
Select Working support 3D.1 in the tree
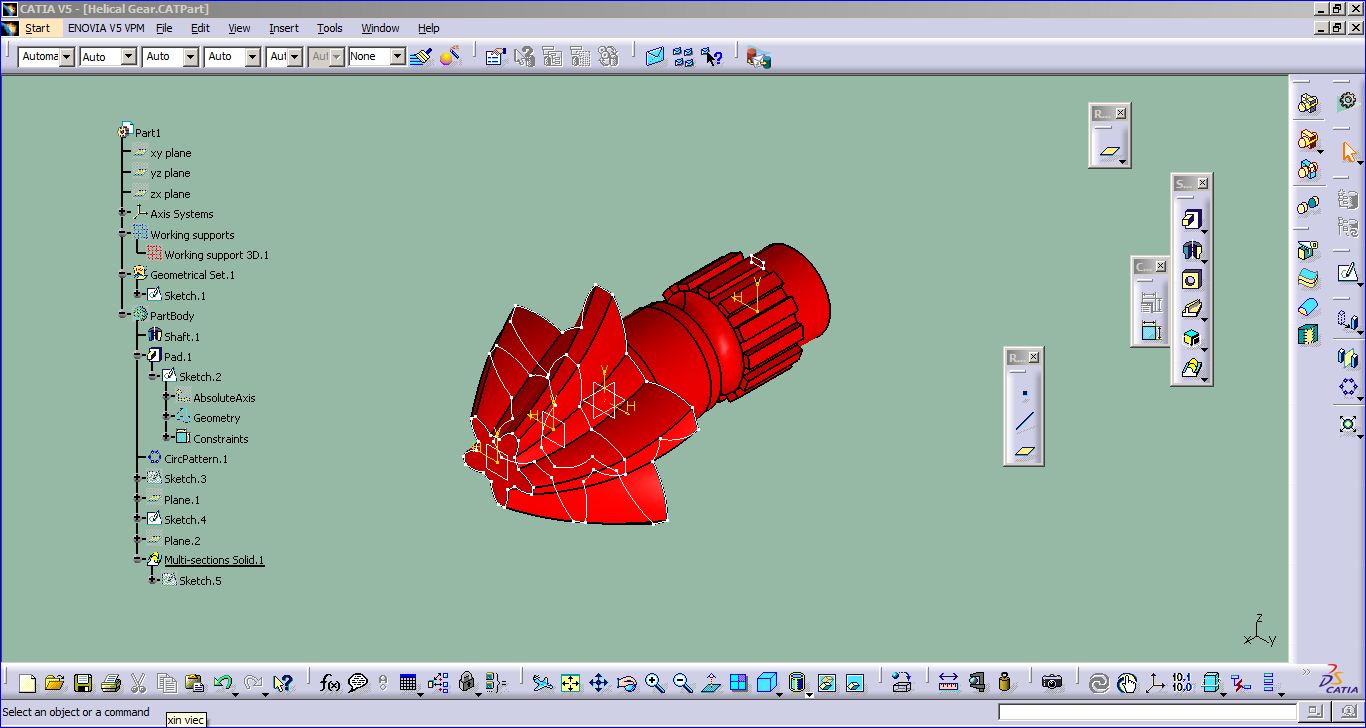point(216,255)
